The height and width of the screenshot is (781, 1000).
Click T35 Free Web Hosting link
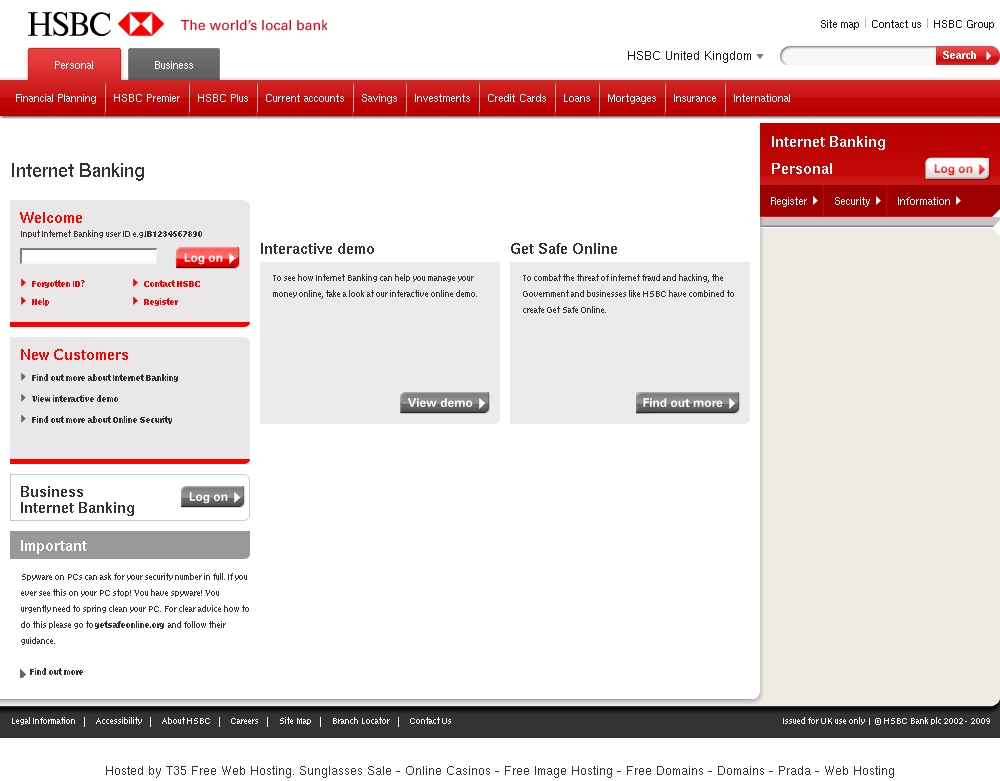(x=231, y=771)
